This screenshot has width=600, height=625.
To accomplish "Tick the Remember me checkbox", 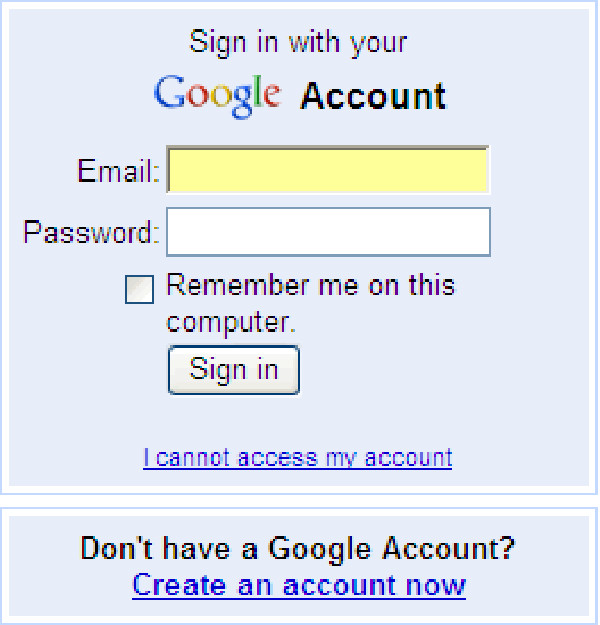I will (139, 290).
